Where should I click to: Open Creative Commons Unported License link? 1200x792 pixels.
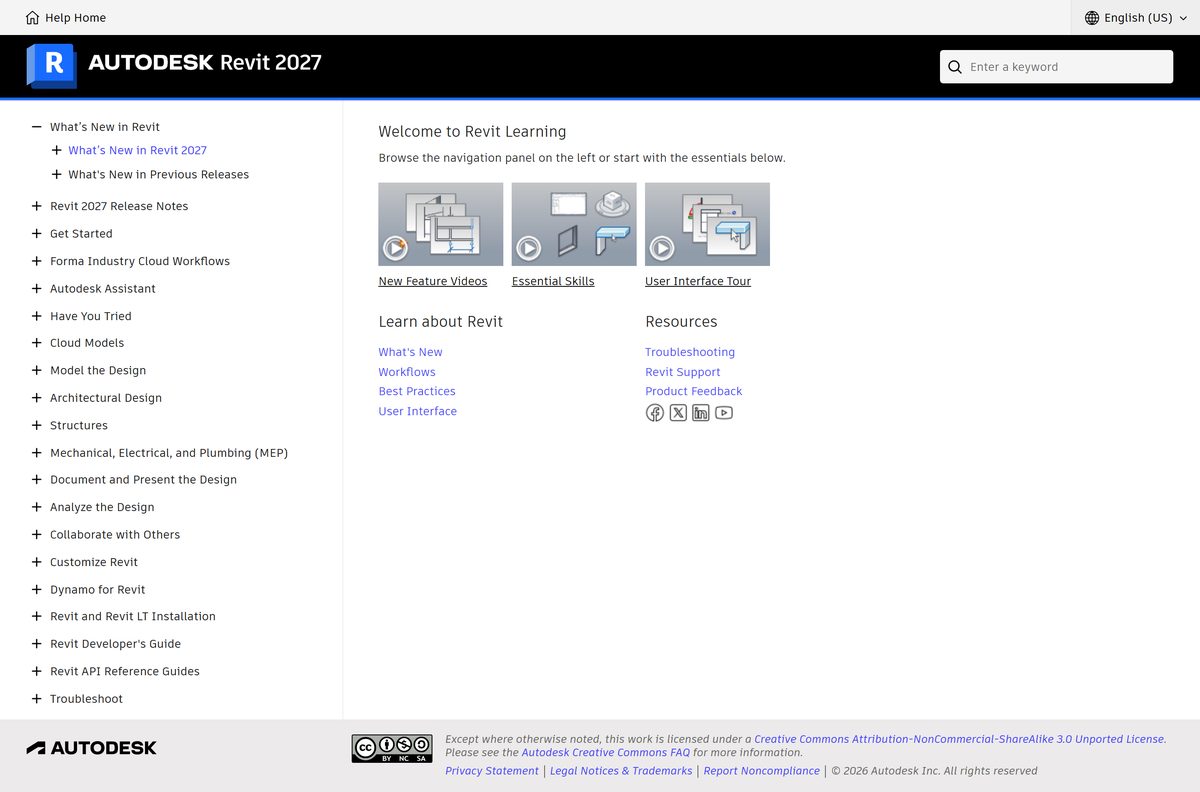pos(960,739)
